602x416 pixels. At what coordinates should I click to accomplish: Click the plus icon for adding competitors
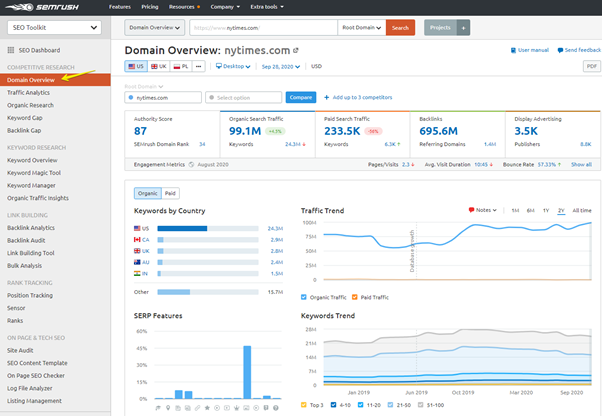tap(327, 97)
